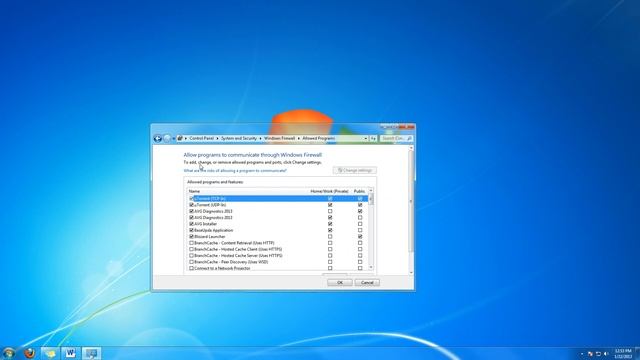Open the address bar history dropdown arrow

point(366,138)
